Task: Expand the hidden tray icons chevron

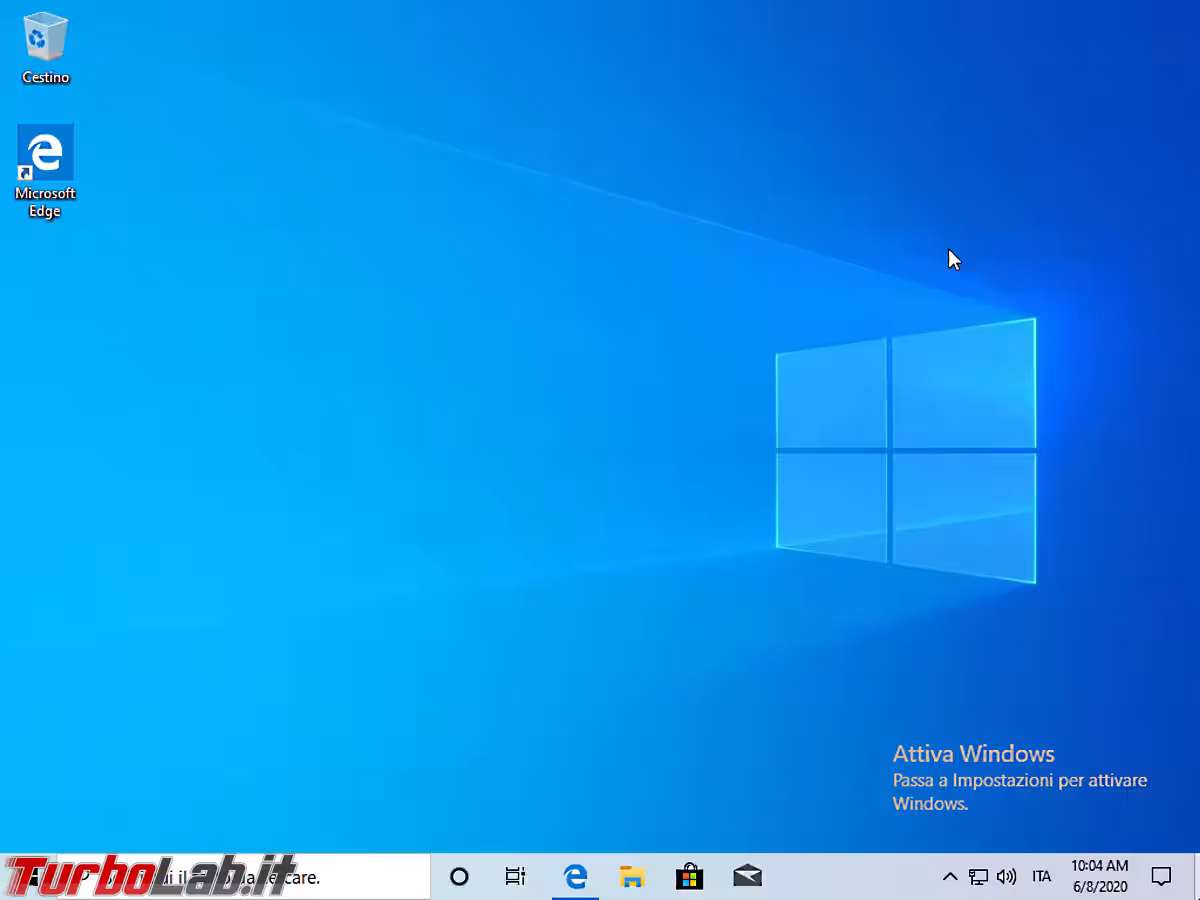Action: (x=950, y=877)
